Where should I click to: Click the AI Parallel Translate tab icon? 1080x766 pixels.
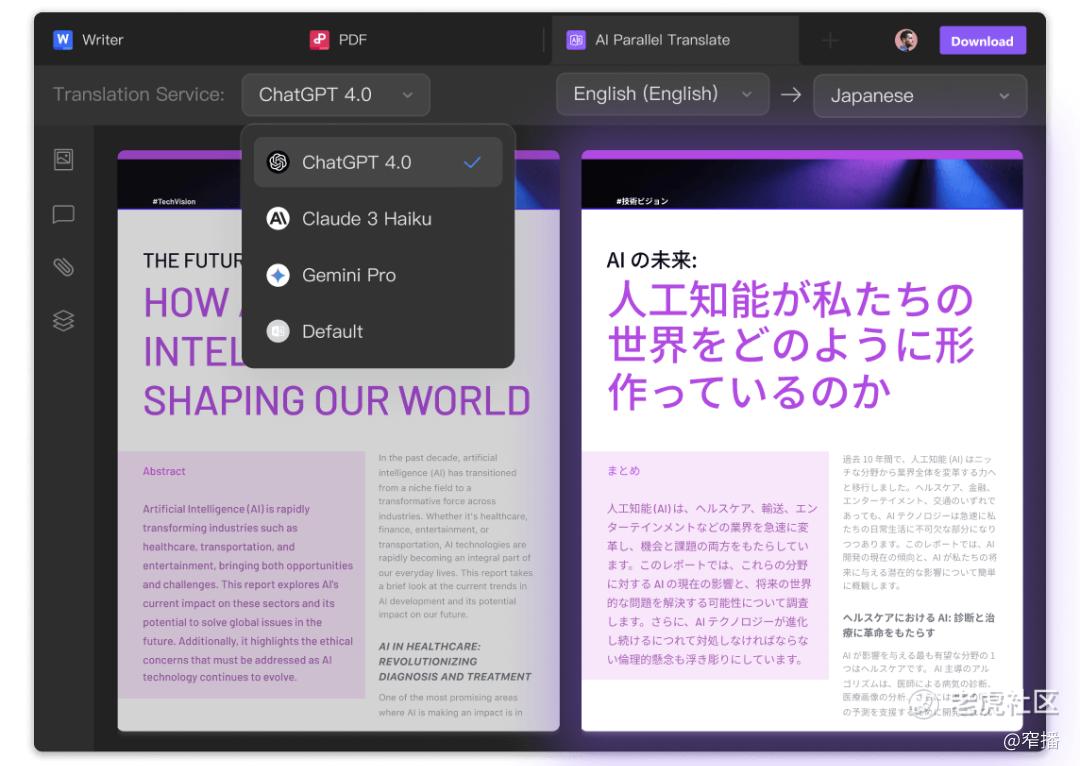coord(576,40)
